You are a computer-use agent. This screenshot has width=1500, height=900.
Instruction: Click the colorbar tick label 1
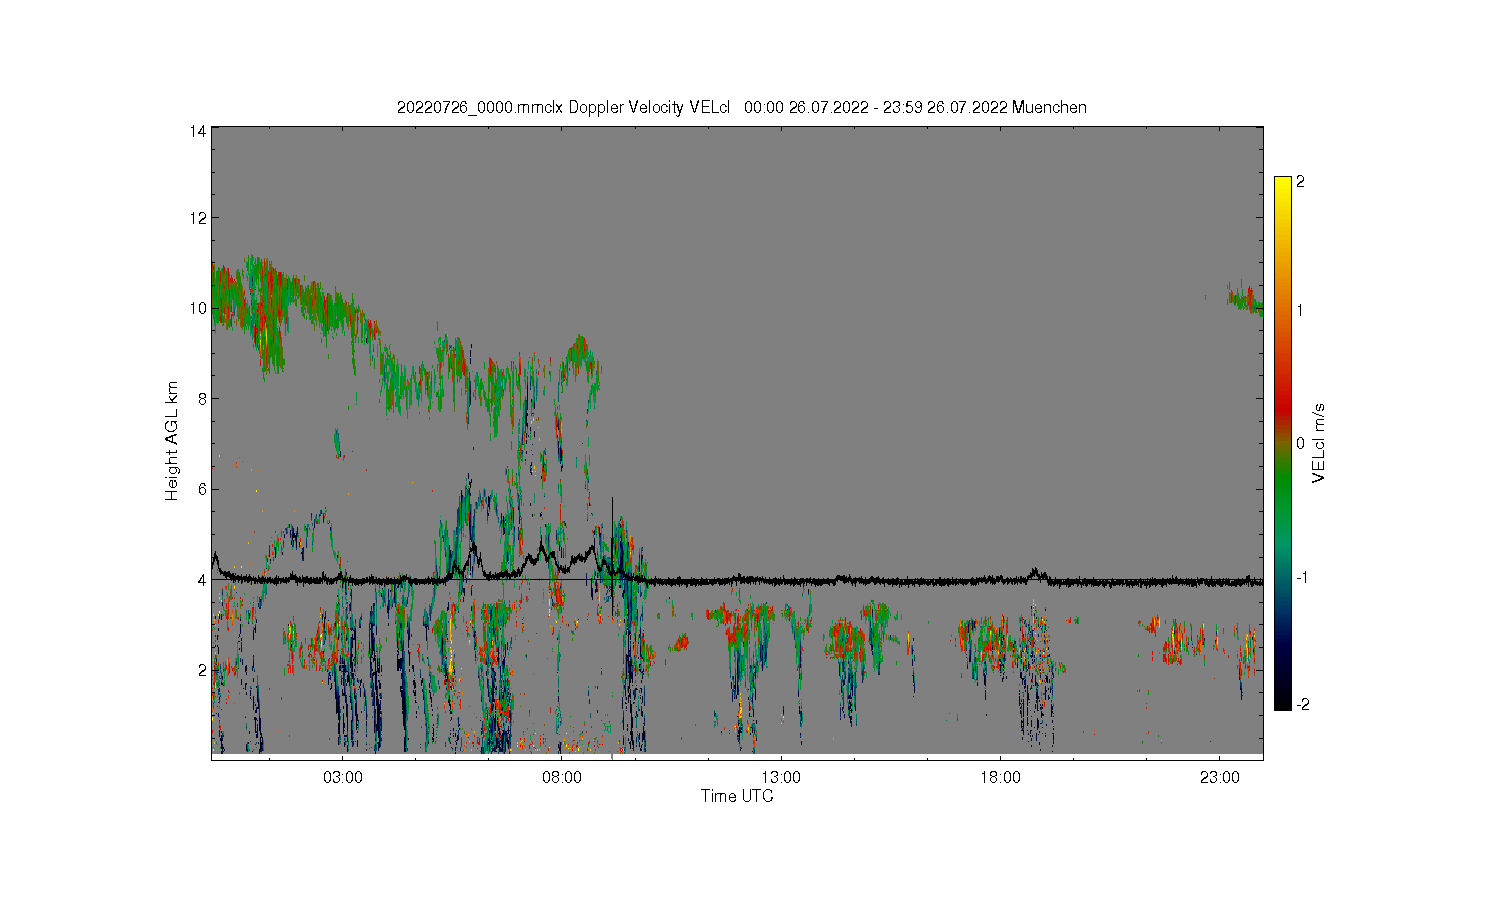(1300, 310)
